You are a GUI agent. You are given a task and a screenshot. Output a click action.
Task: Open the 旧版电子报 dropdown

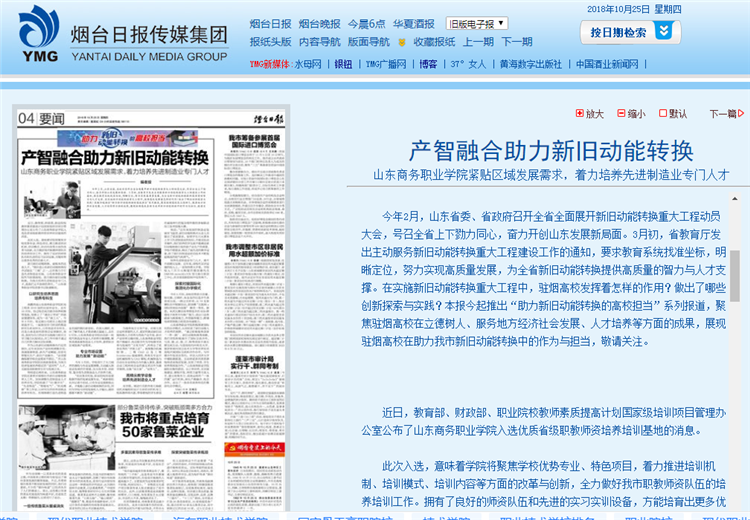tap(476, 23)
